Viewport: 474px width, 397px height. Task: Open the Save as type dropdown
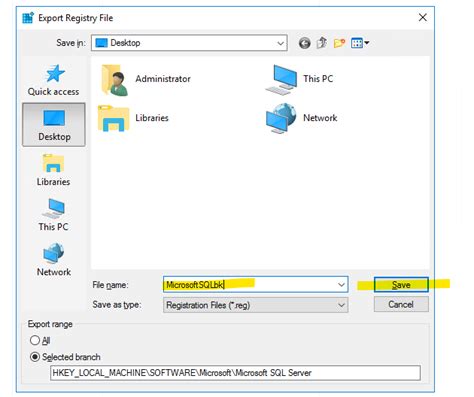tap(341, 305)
